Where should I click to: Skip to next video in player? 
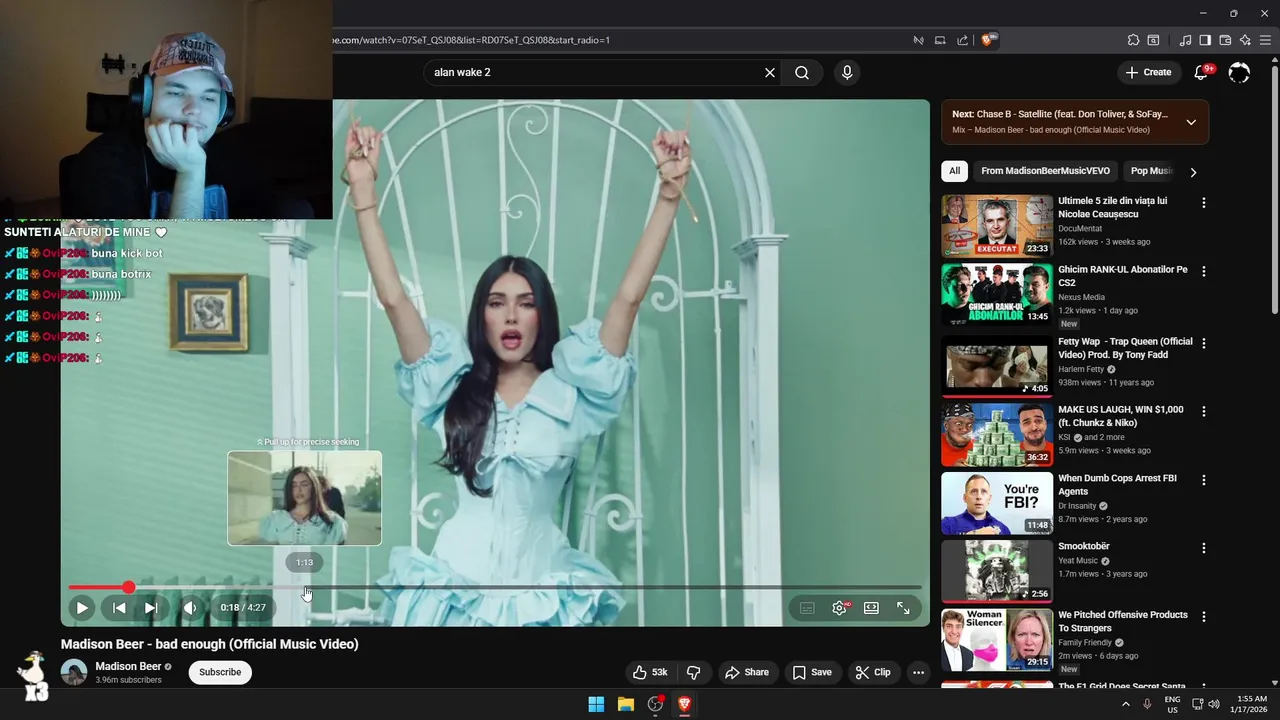tap(151, 608)
